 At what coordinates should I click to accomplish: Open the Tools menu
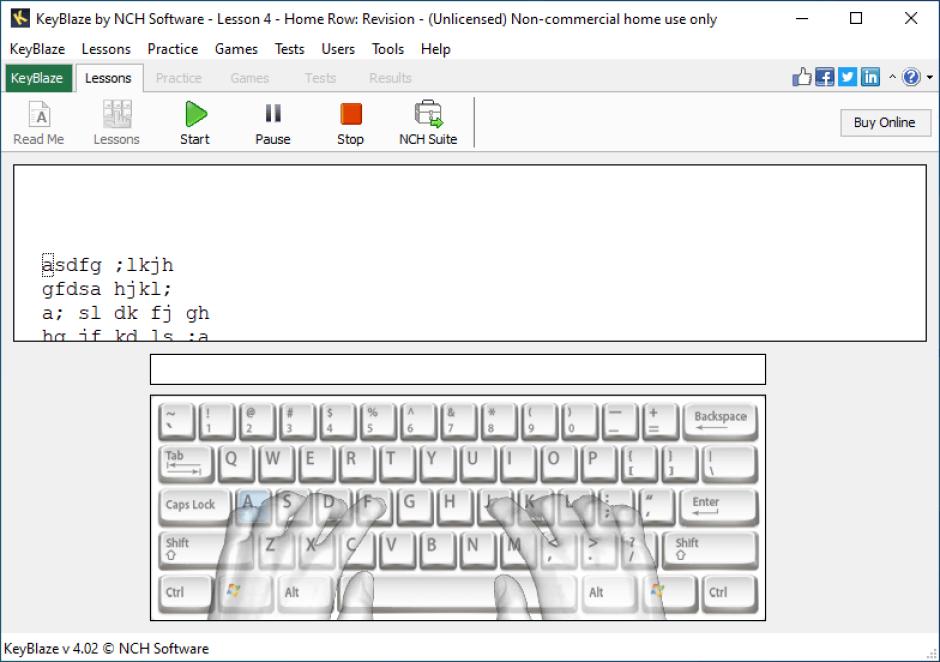388,49
